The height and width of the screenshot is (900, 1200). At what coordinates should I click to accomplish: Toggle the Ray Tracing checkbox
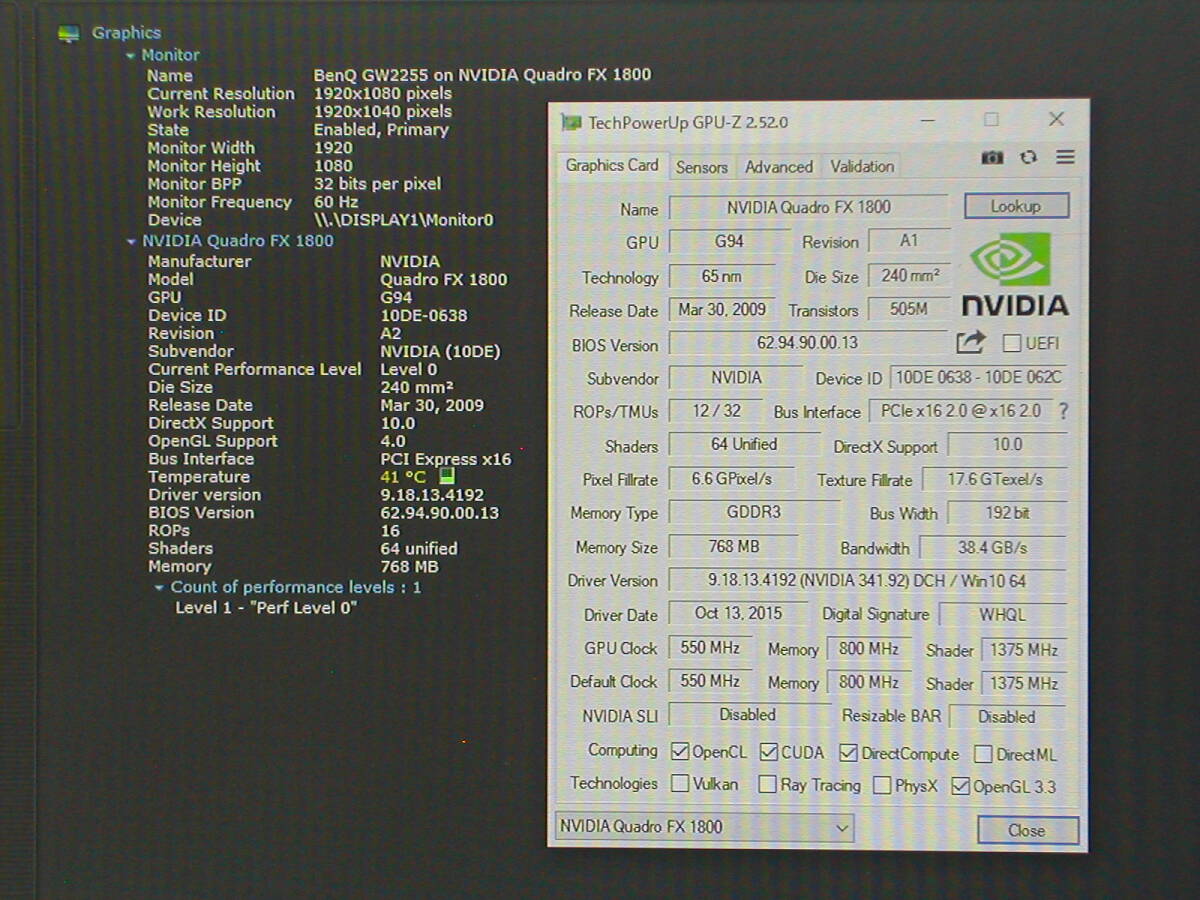(x=767, y=785)
